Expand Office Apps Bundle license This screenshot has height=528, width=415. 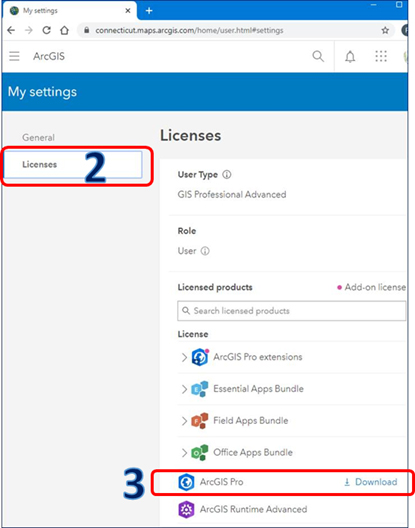[x=184, y=453]
